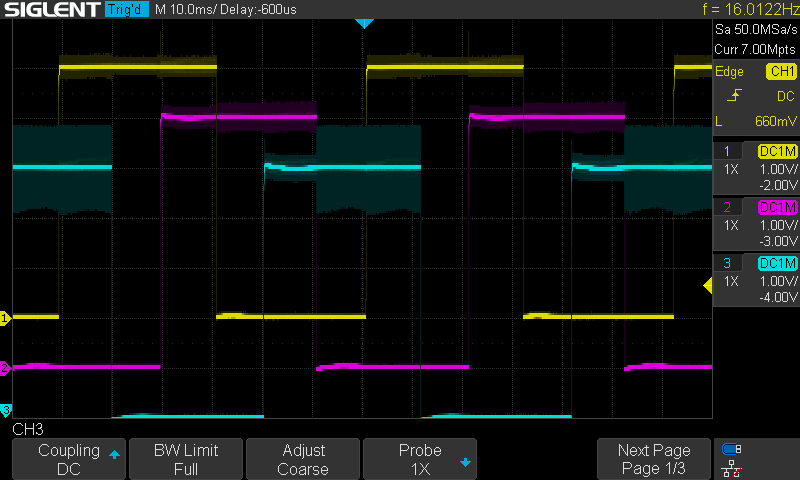800x480 pixels.
Task: Toggle the BW Limit Full softkey
Action: tap(186, 459)
